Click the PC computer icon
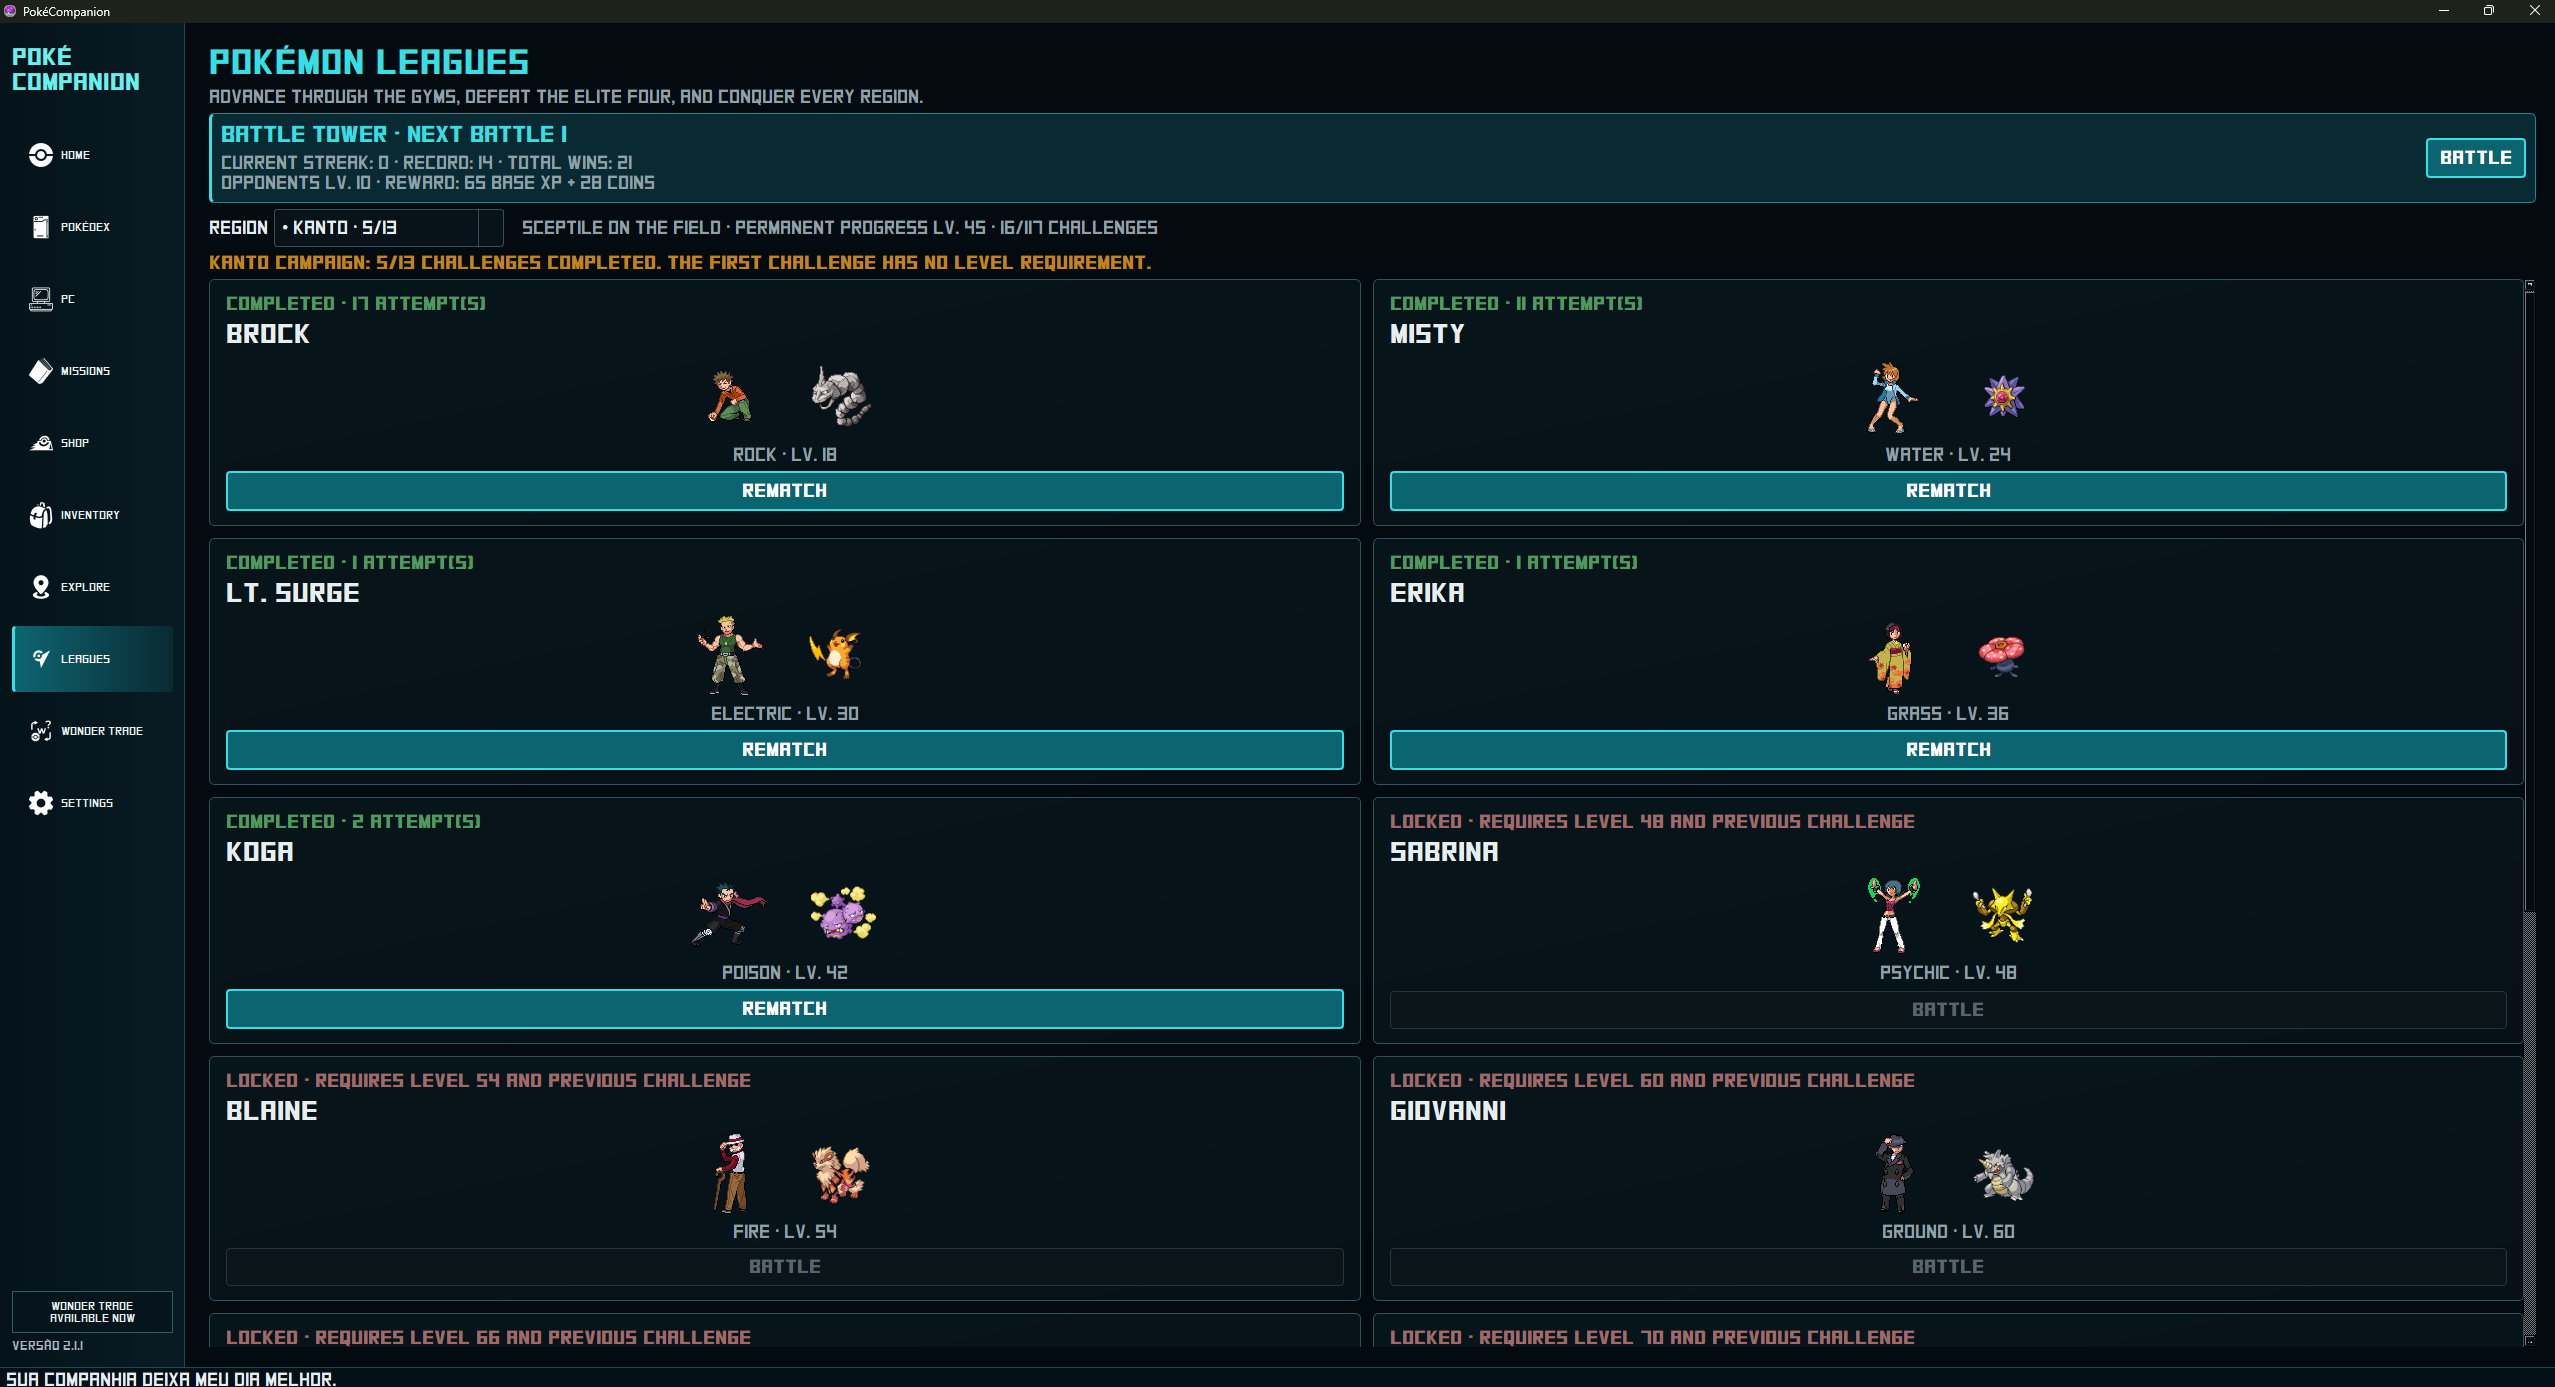2555x1387 pixels. coord(41,299)
